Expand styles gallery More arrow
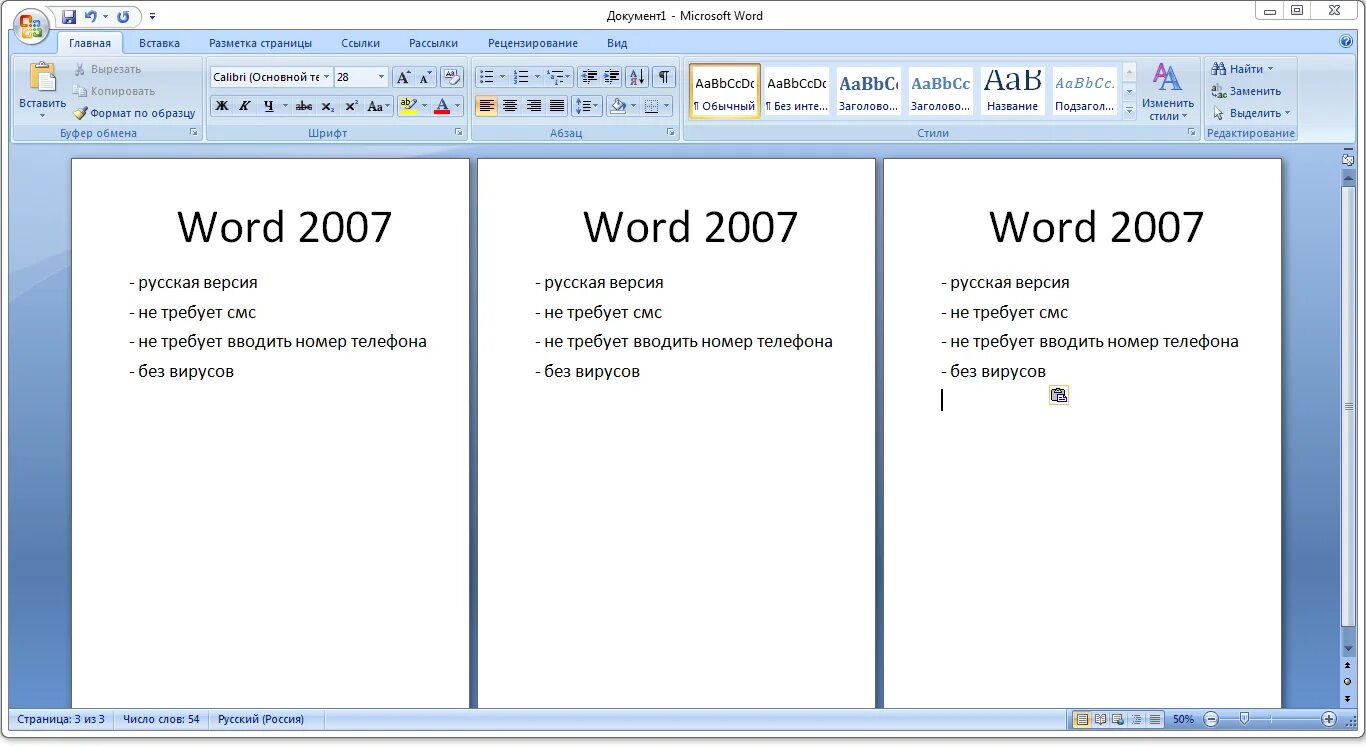The width and height of the screenshot is (1366, 747). (1130, 111)
